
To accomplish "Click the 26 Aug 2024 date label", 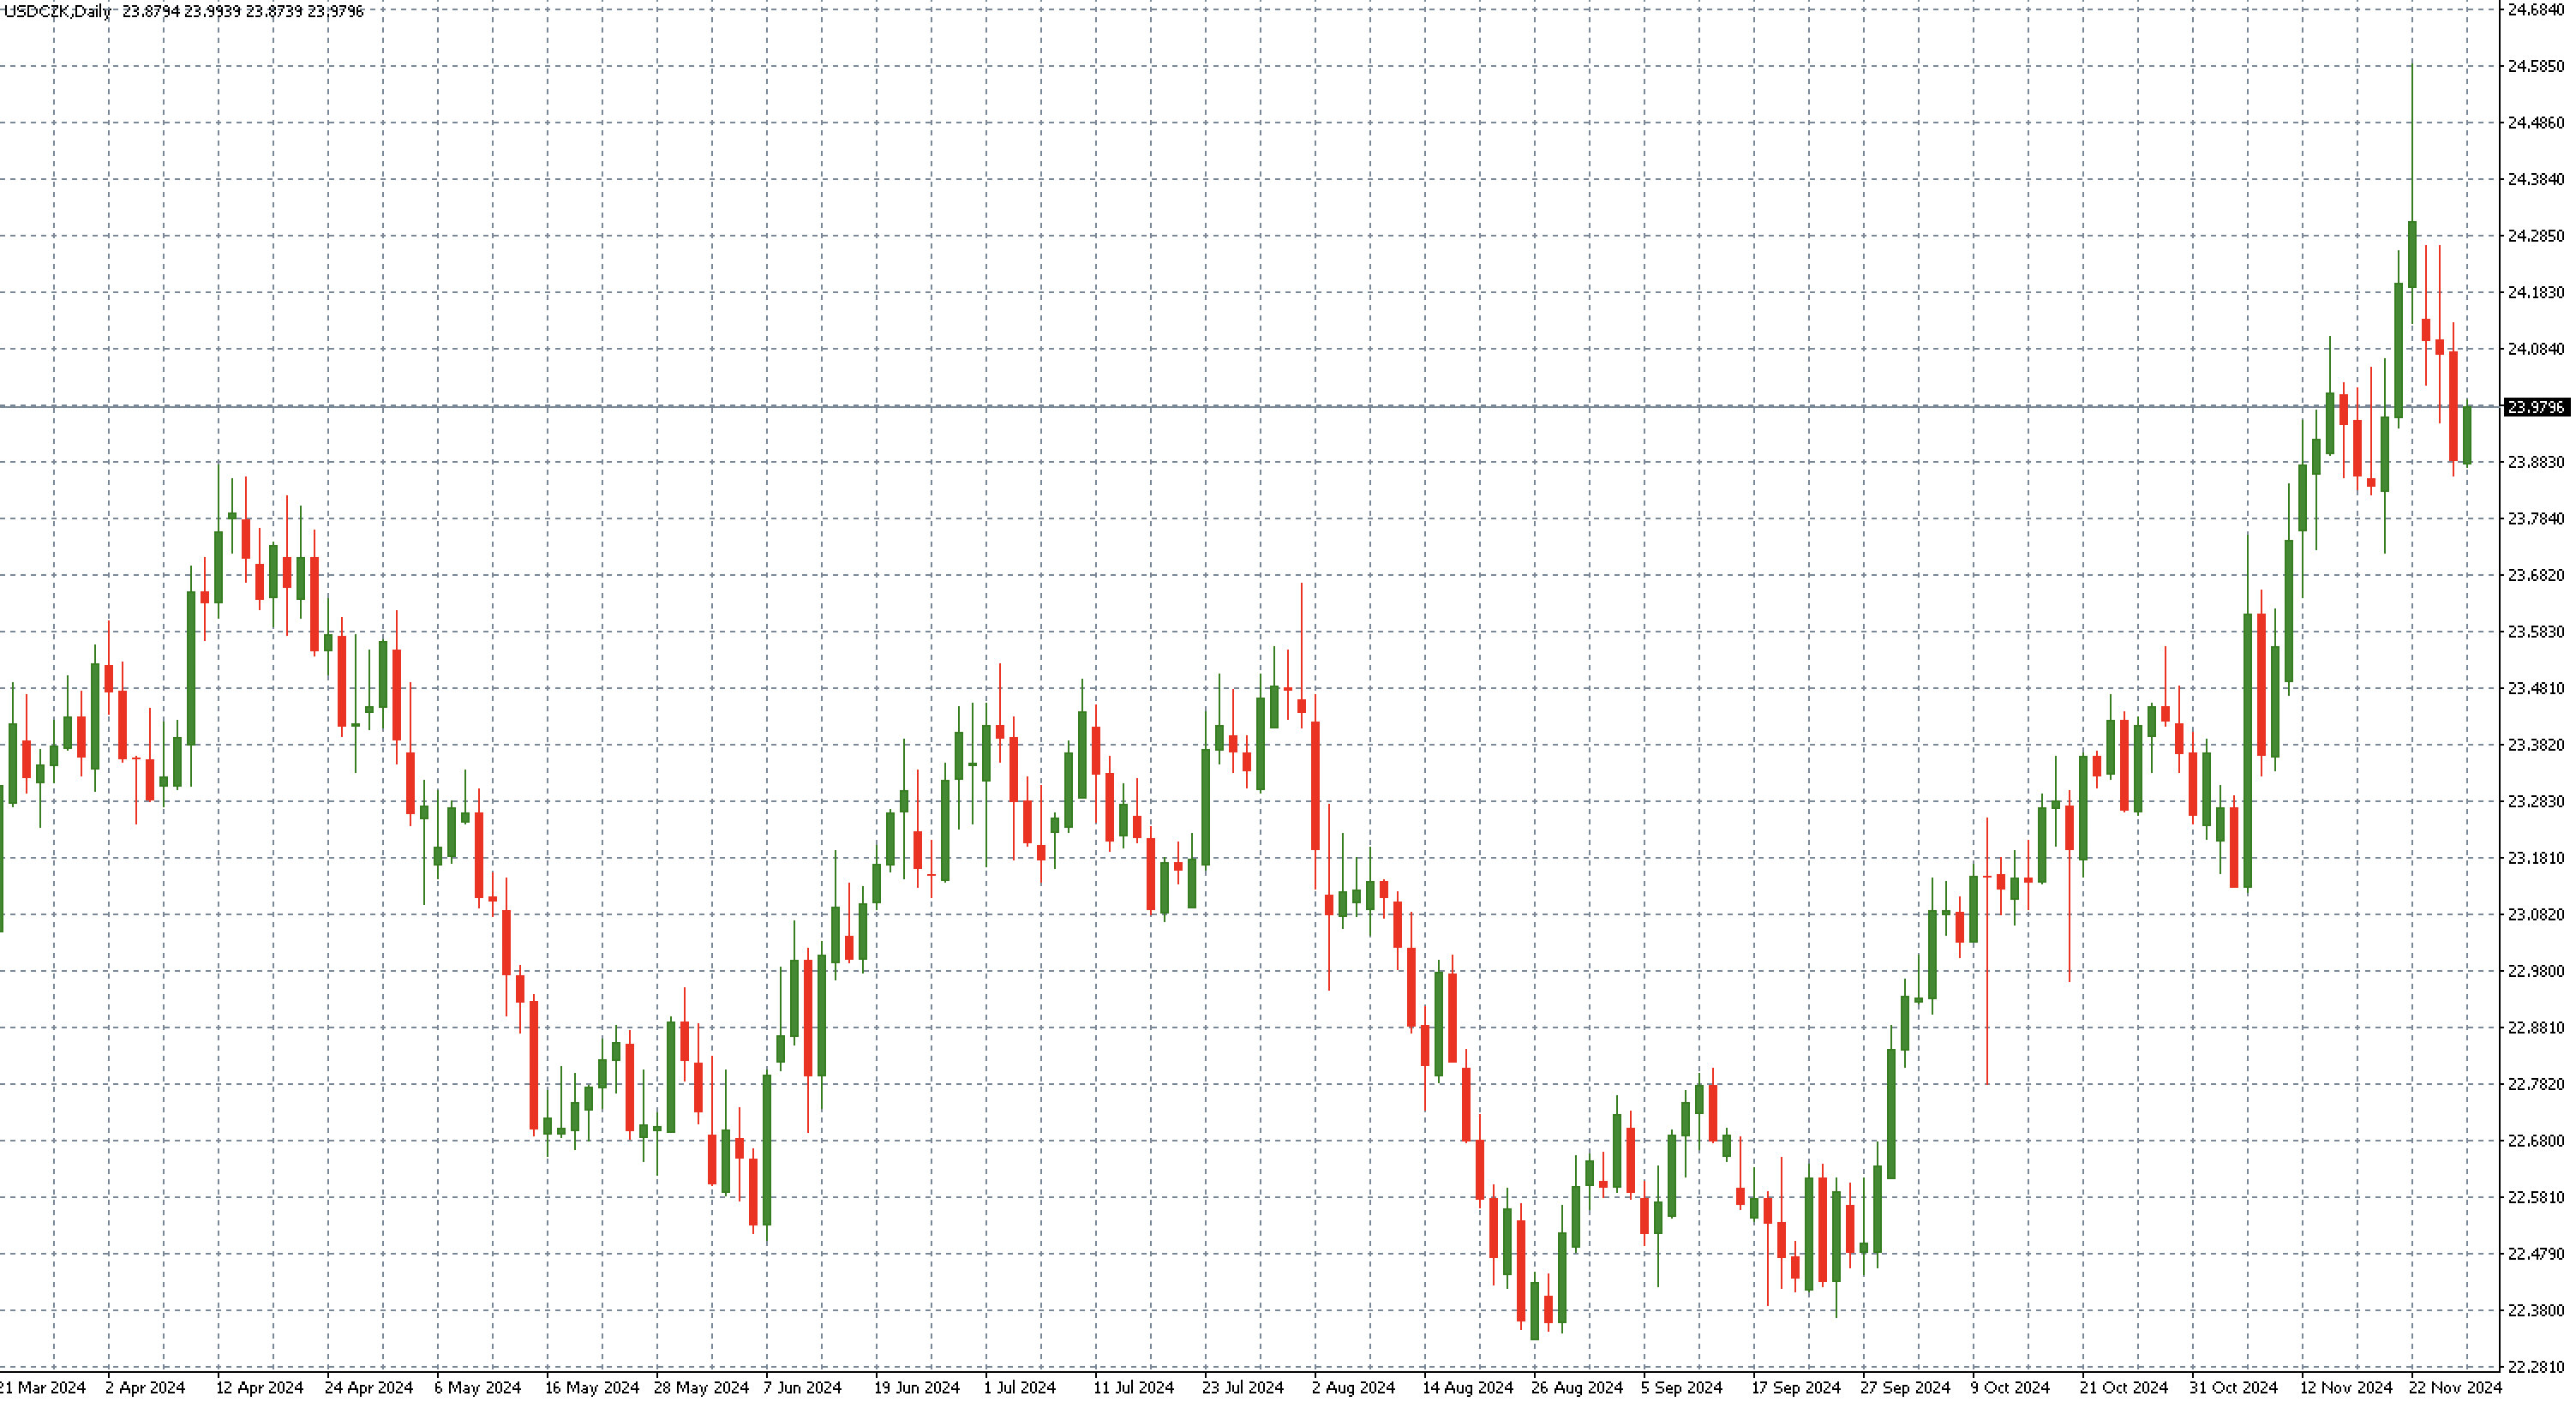I will click(x=1577, y=1388).
